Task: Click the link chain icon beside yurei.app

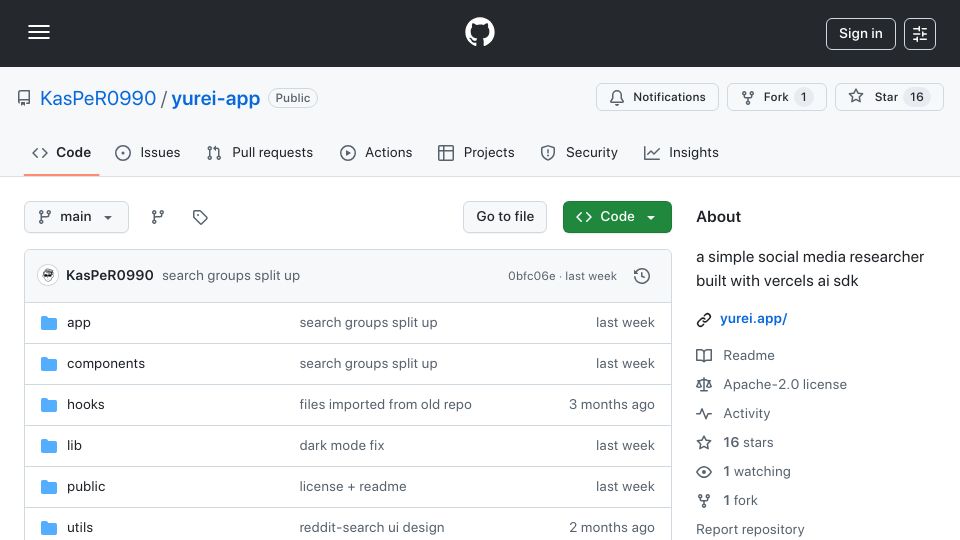Action: 704,320
